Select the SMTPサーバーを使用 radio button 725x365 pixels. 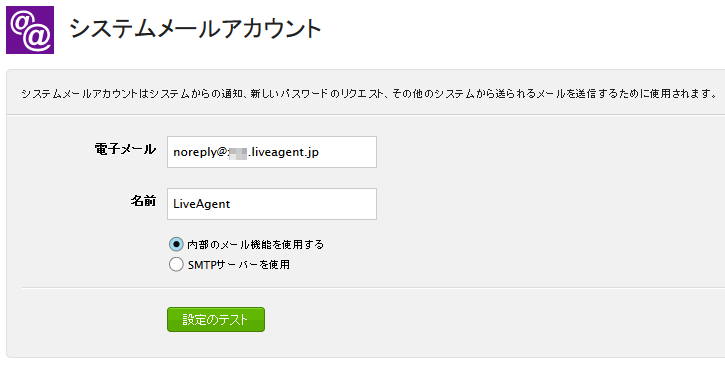176,265
